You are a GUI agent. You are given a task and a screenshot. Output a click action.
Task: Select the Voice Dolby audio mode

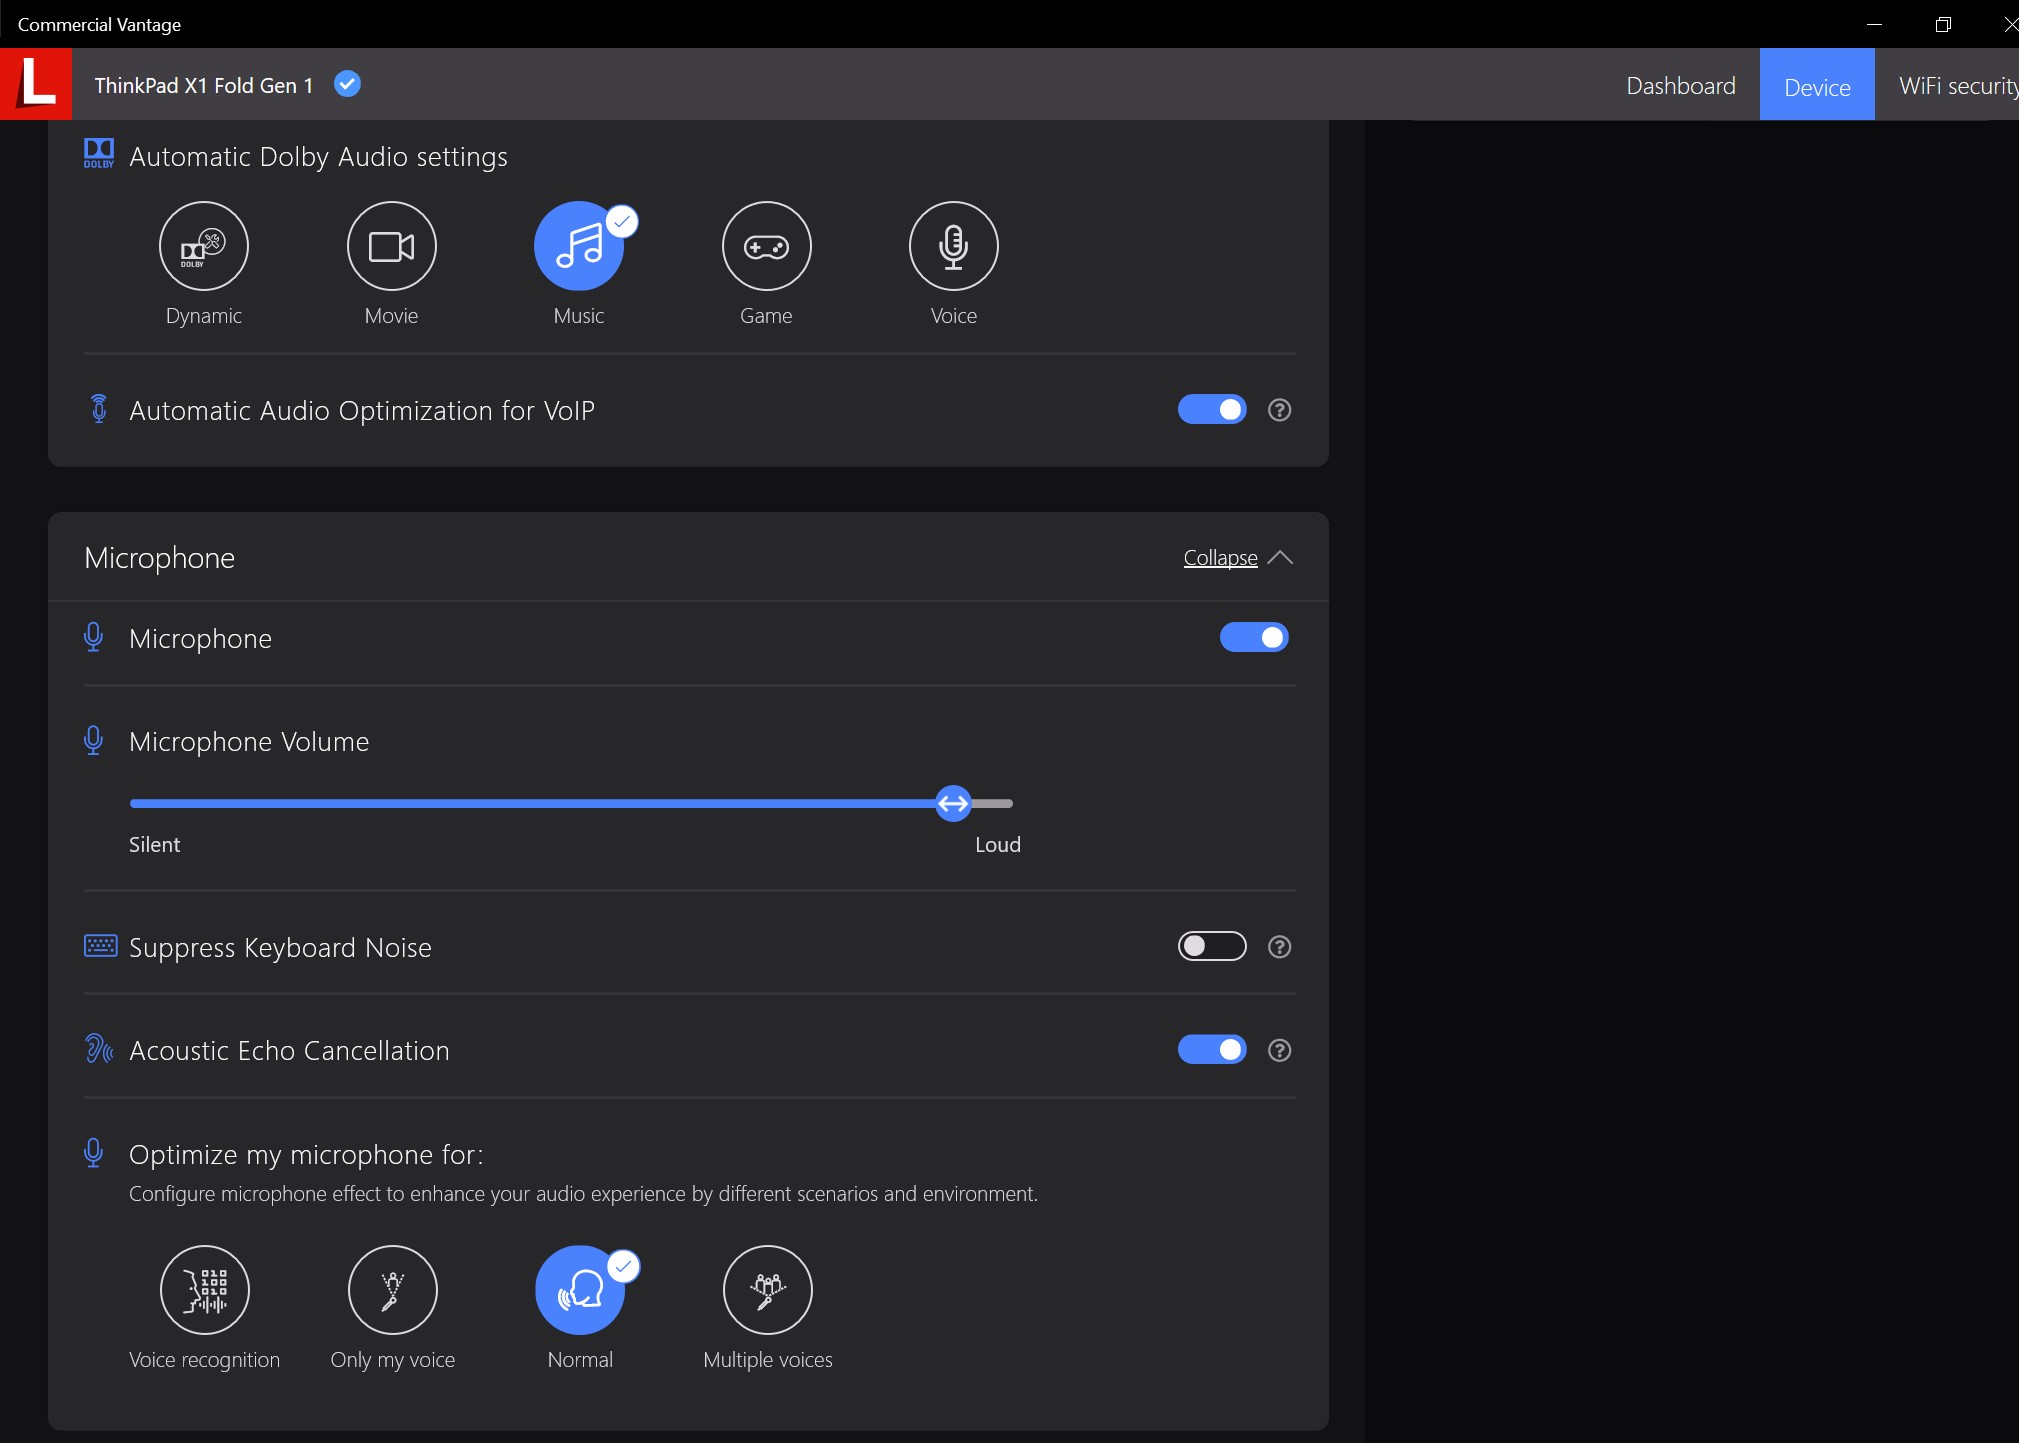tap(953, 246)
